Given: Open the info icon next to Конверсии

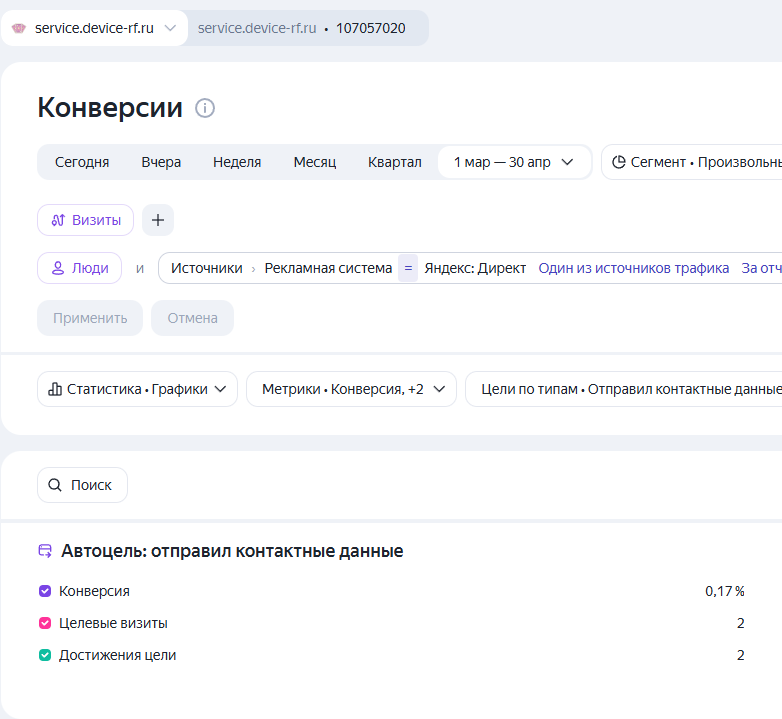Looking at the screenshot, I should [204, 108].
